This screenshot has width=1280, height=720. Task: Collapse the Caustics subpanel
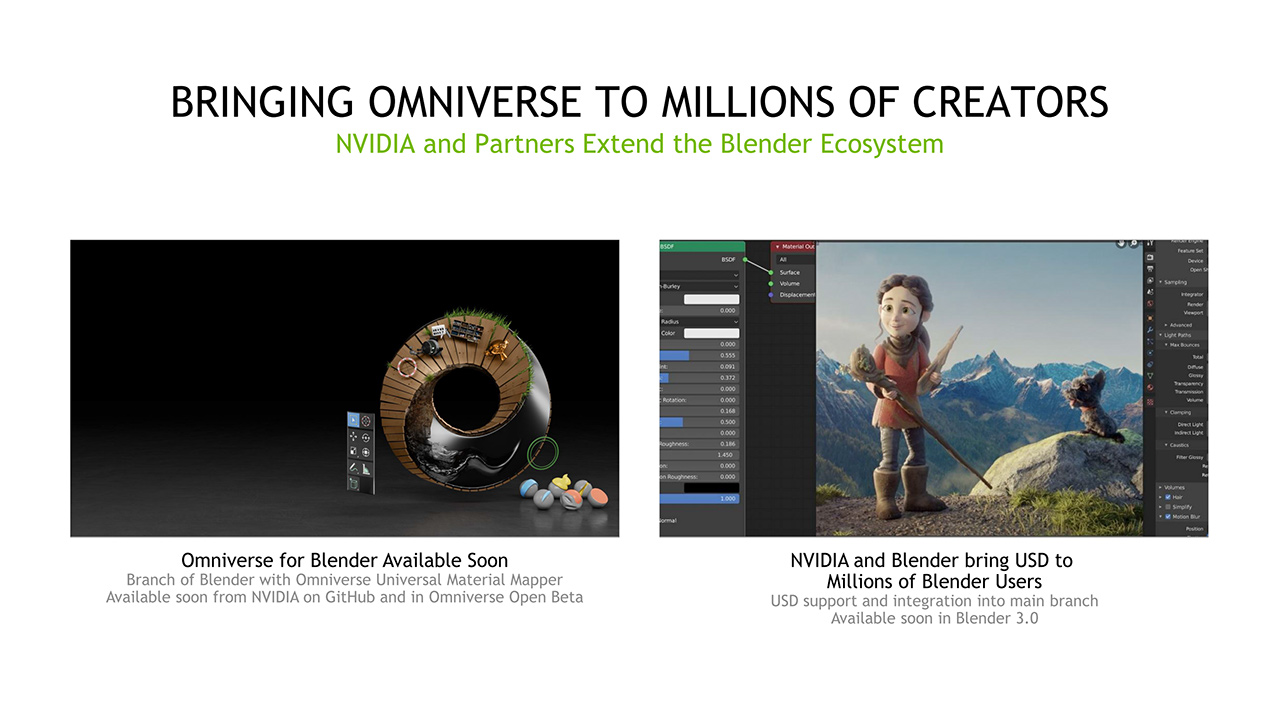(x=1166, y=445)
